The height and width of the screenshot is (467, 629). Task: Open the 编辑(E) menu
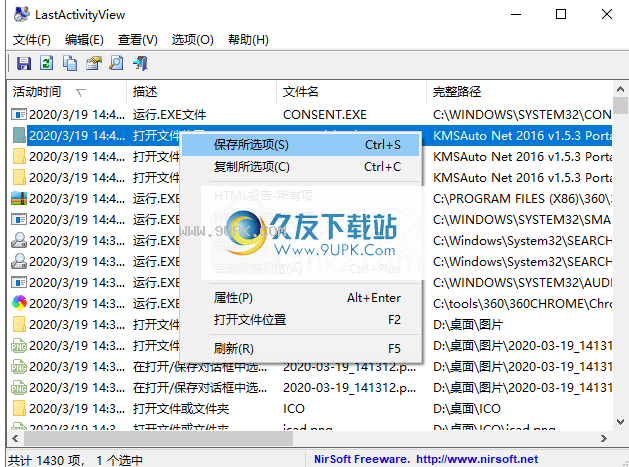tap(84, 40)
